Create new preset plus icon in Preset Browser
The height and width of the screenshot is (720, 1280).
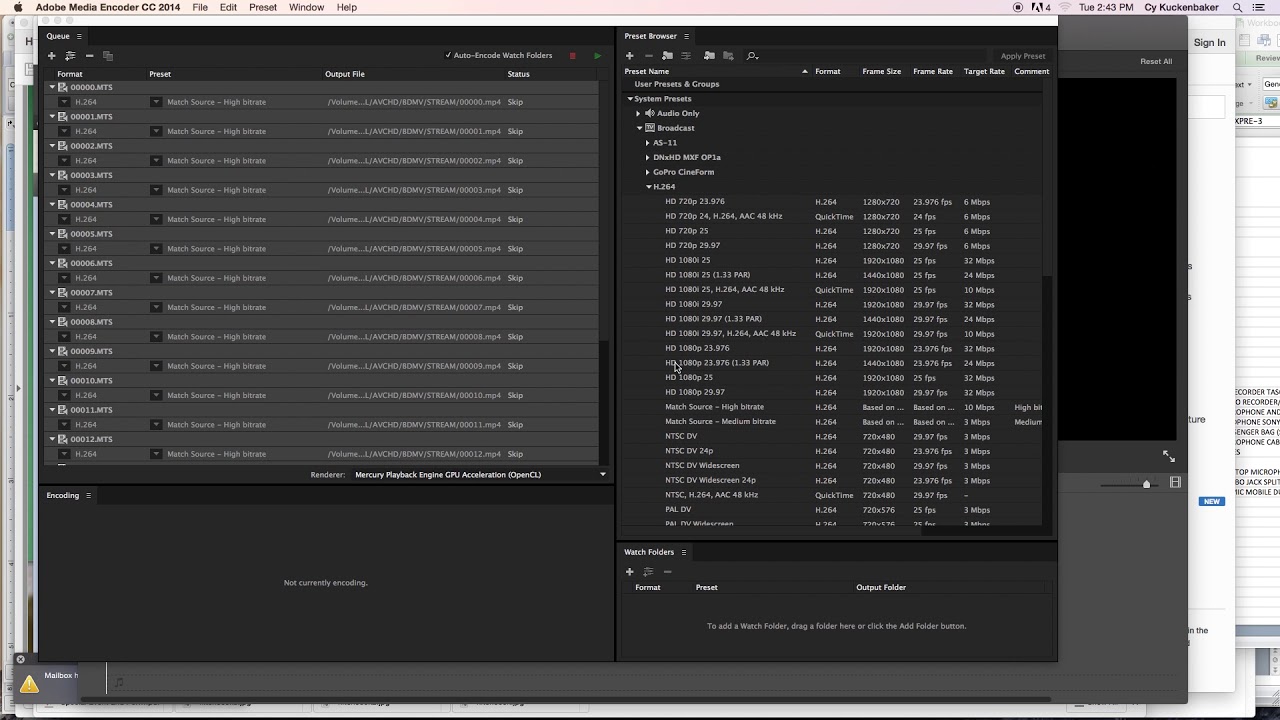629,56
